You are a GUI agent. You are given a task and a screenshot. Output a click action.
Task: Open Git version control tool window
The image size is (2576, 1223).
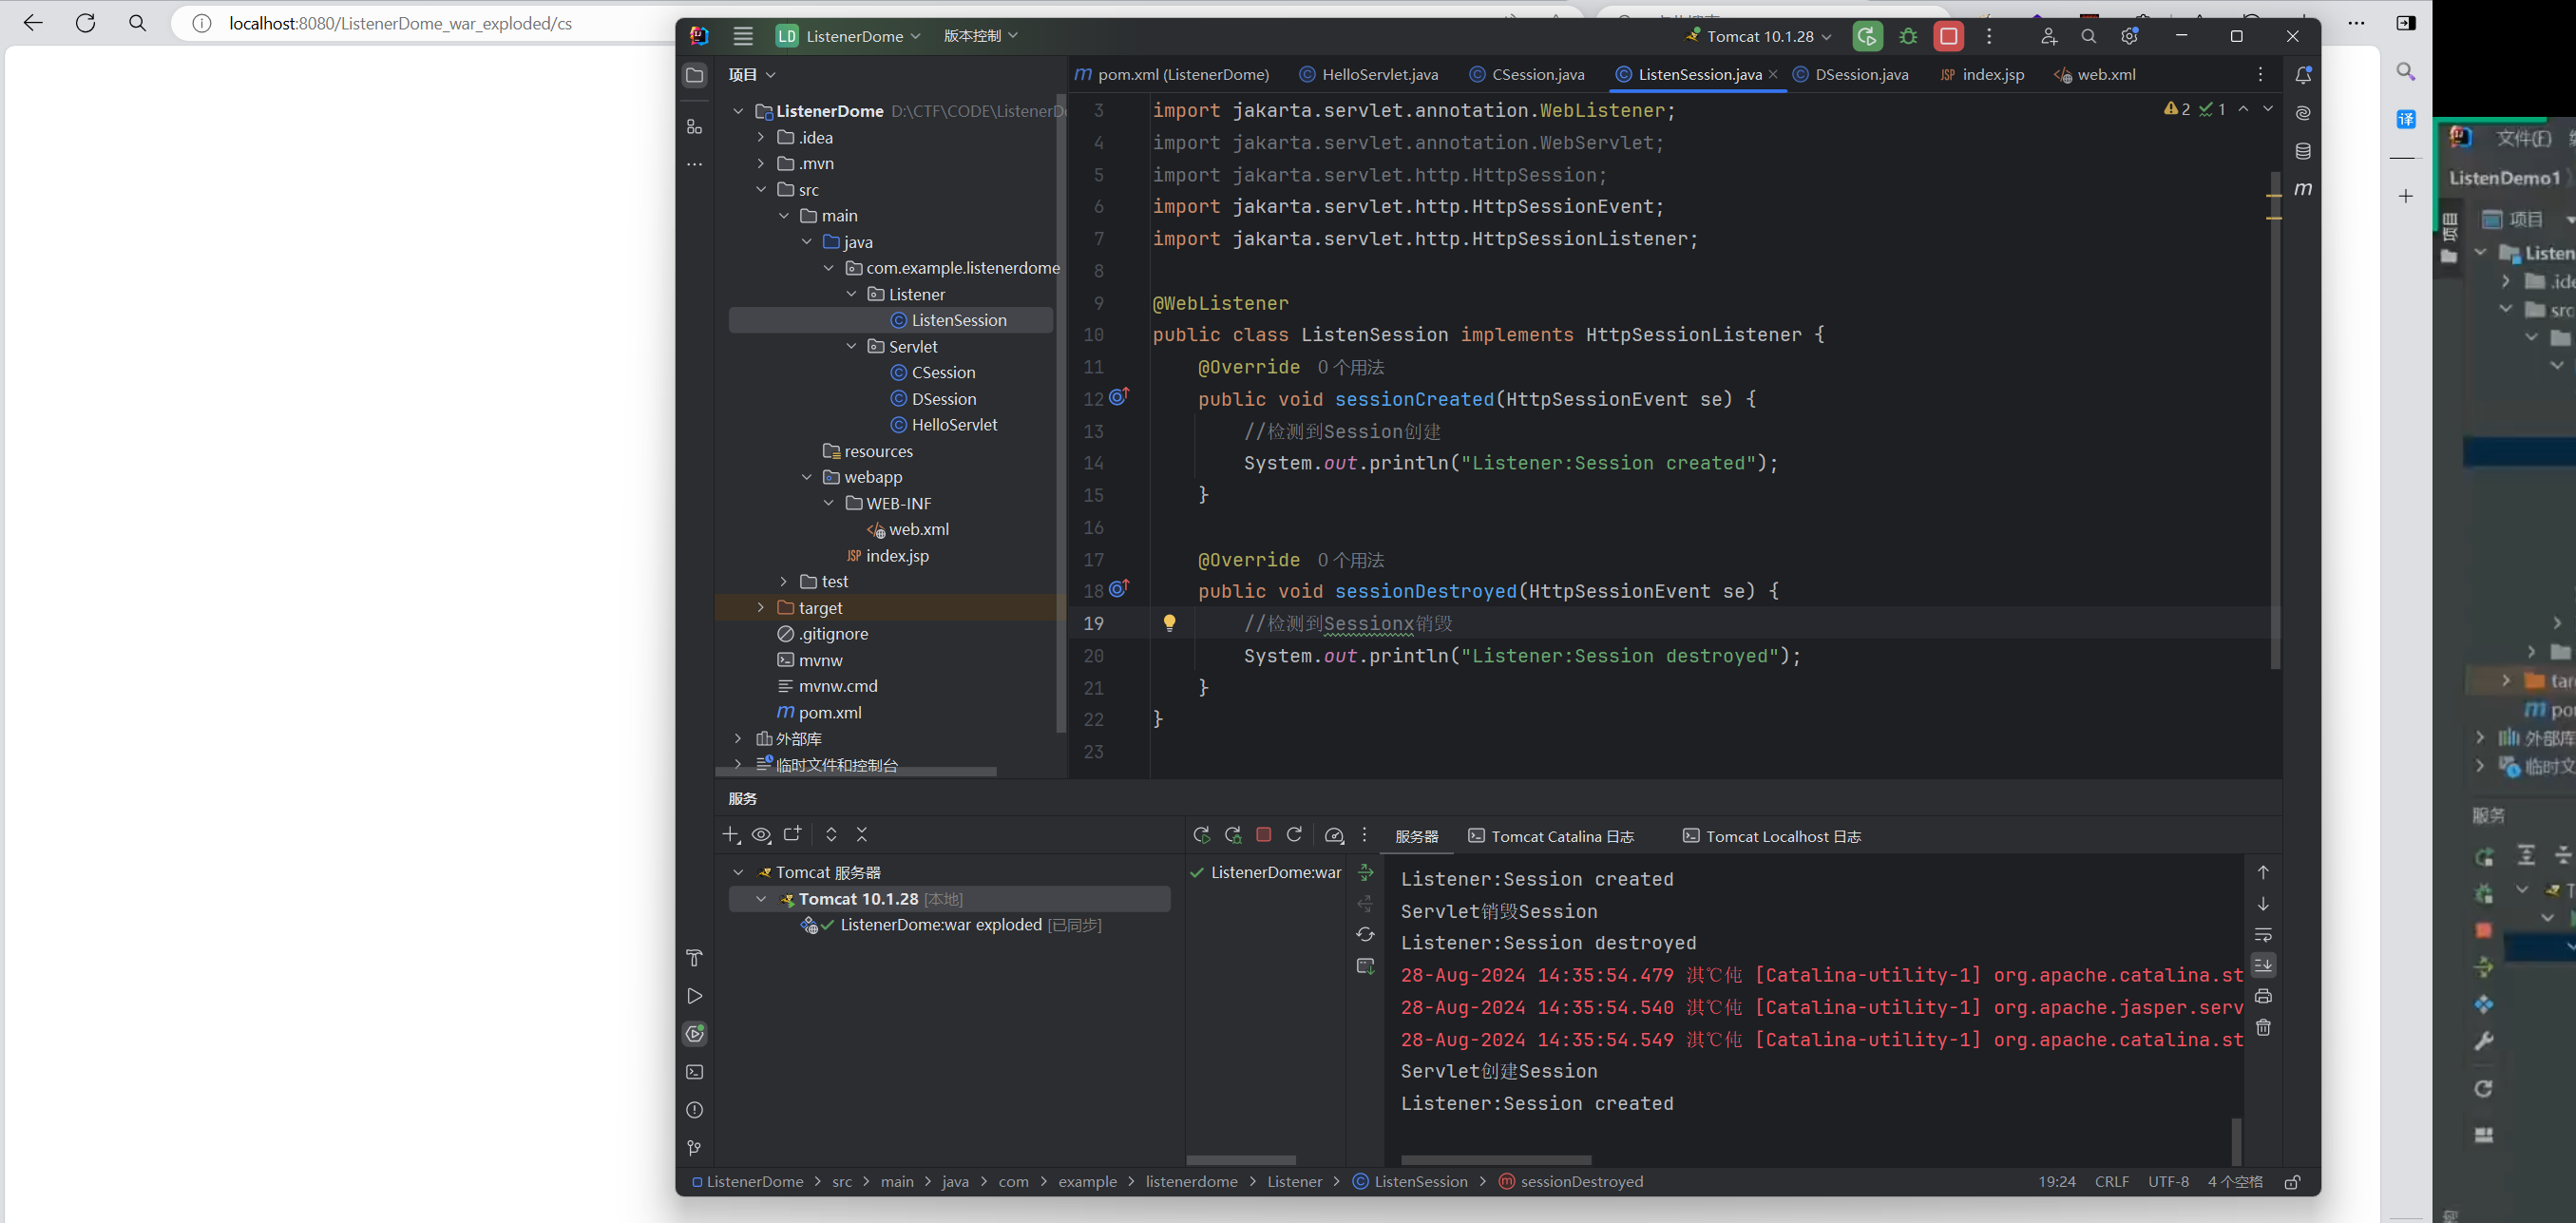[694, 1148]
